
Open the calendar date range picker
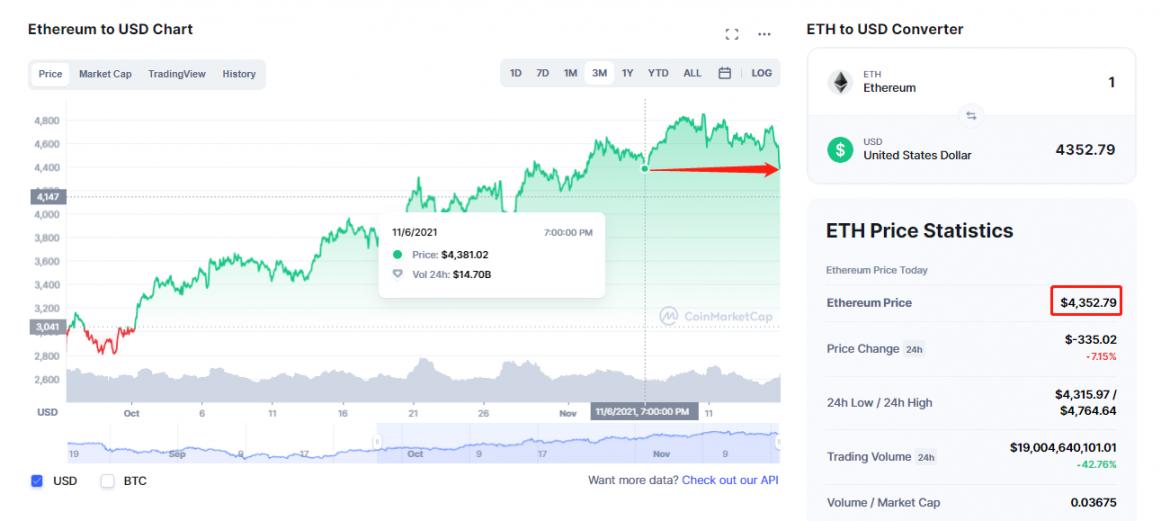(725, 73)
